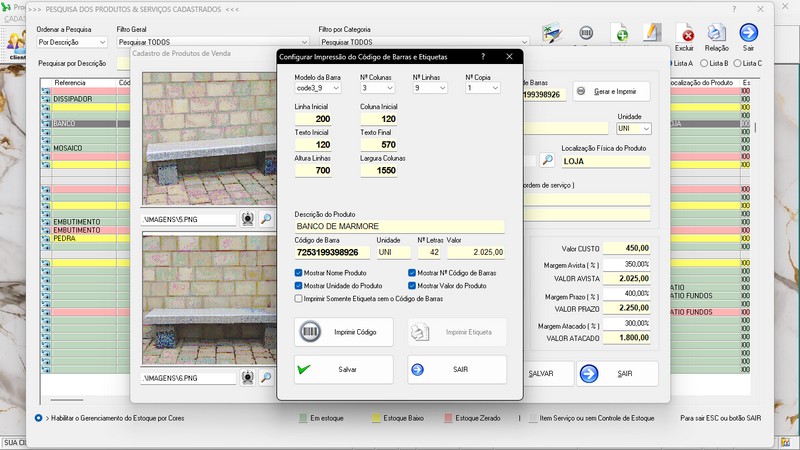This screenshot has height=450, width=800.
Task: Click the Salvar button in barcode dialog
Action: click(344, 369)
